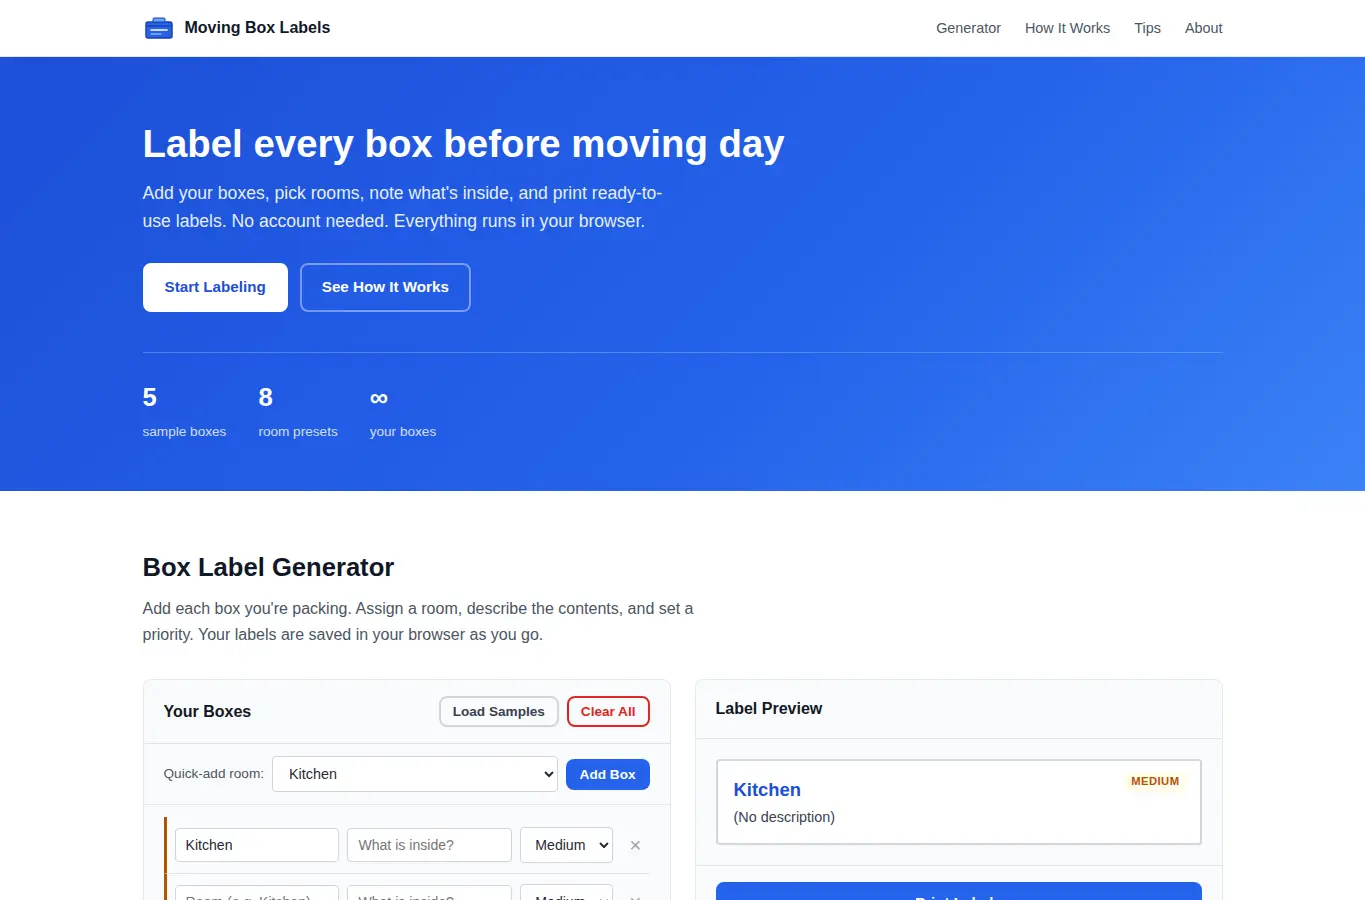Go to How It Works nav item
This screenshot has width=1365, height=900.
tap(1067, 28)
